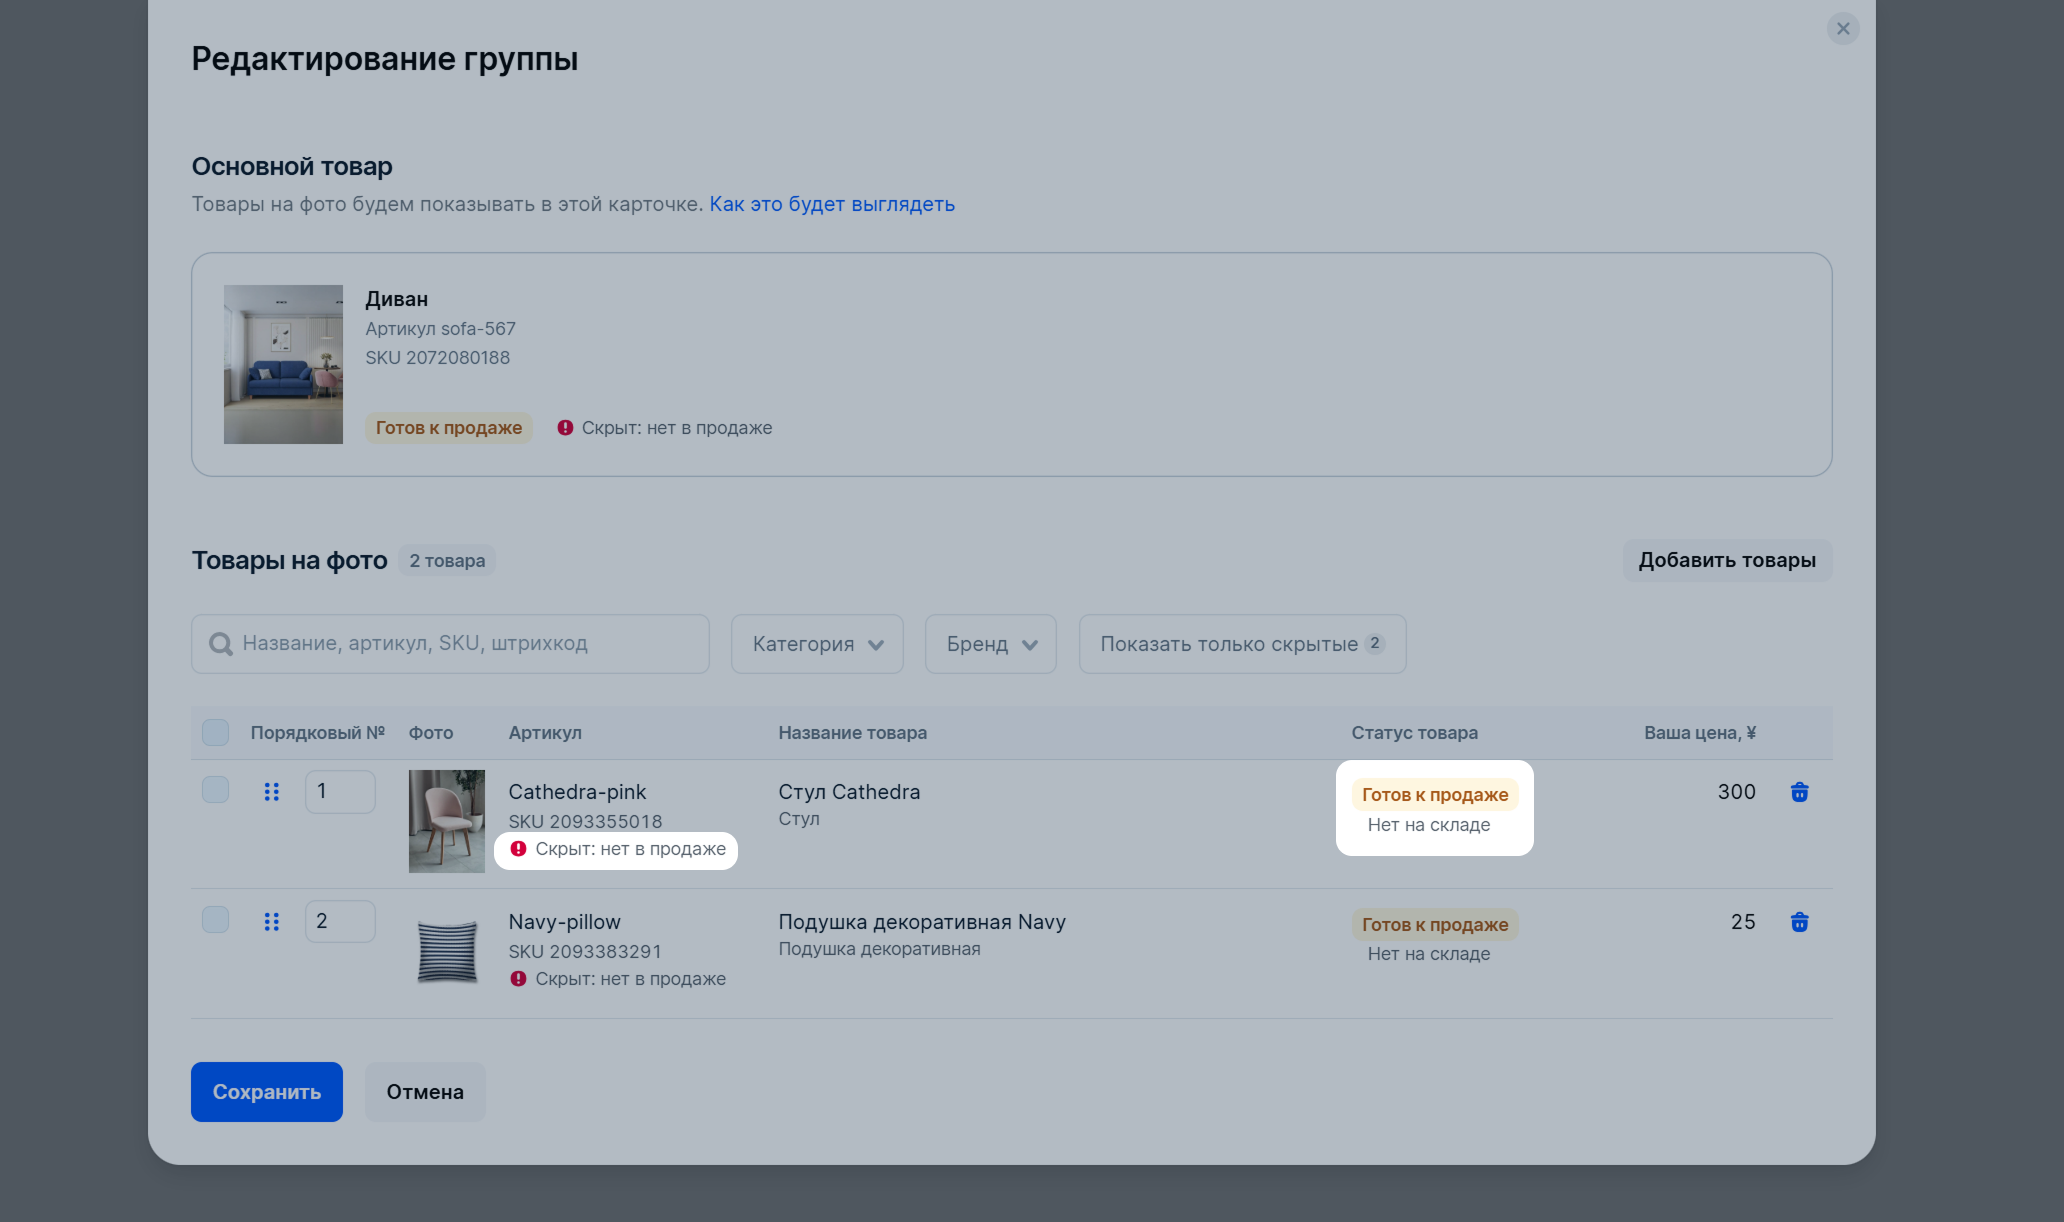Click Сохранить to save the group

[267, 1092]
